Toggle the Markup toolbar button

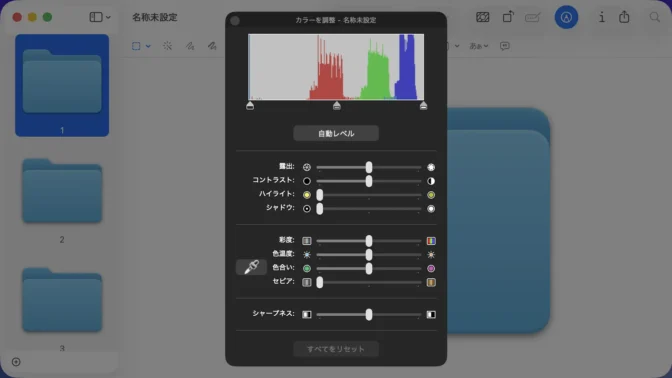click(x=566, y=18)
